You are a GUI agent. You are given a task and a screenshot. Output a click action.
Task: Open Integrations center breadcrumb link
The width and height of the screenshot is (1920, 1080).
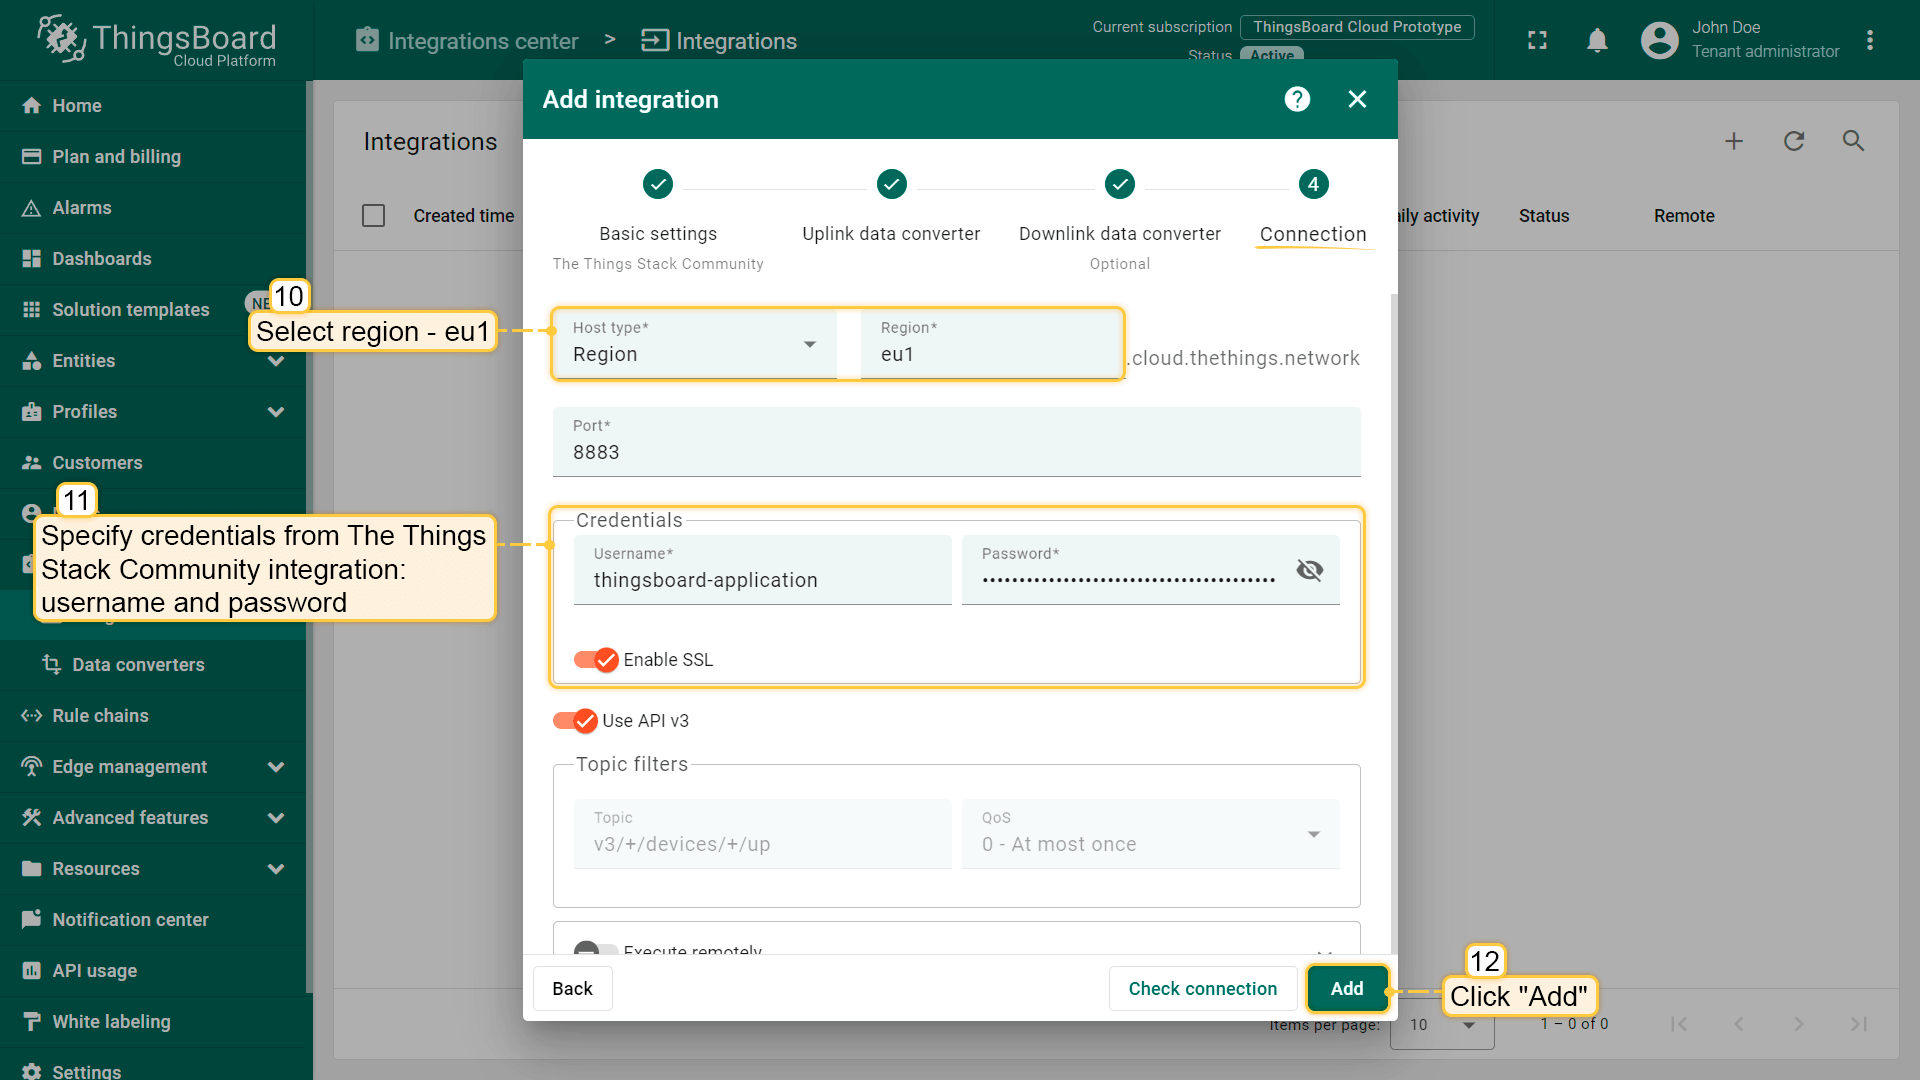467,40
